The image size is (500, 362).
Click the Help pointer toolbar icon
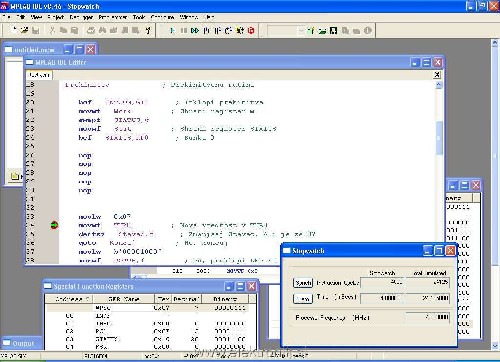click(x=148, y=31)
